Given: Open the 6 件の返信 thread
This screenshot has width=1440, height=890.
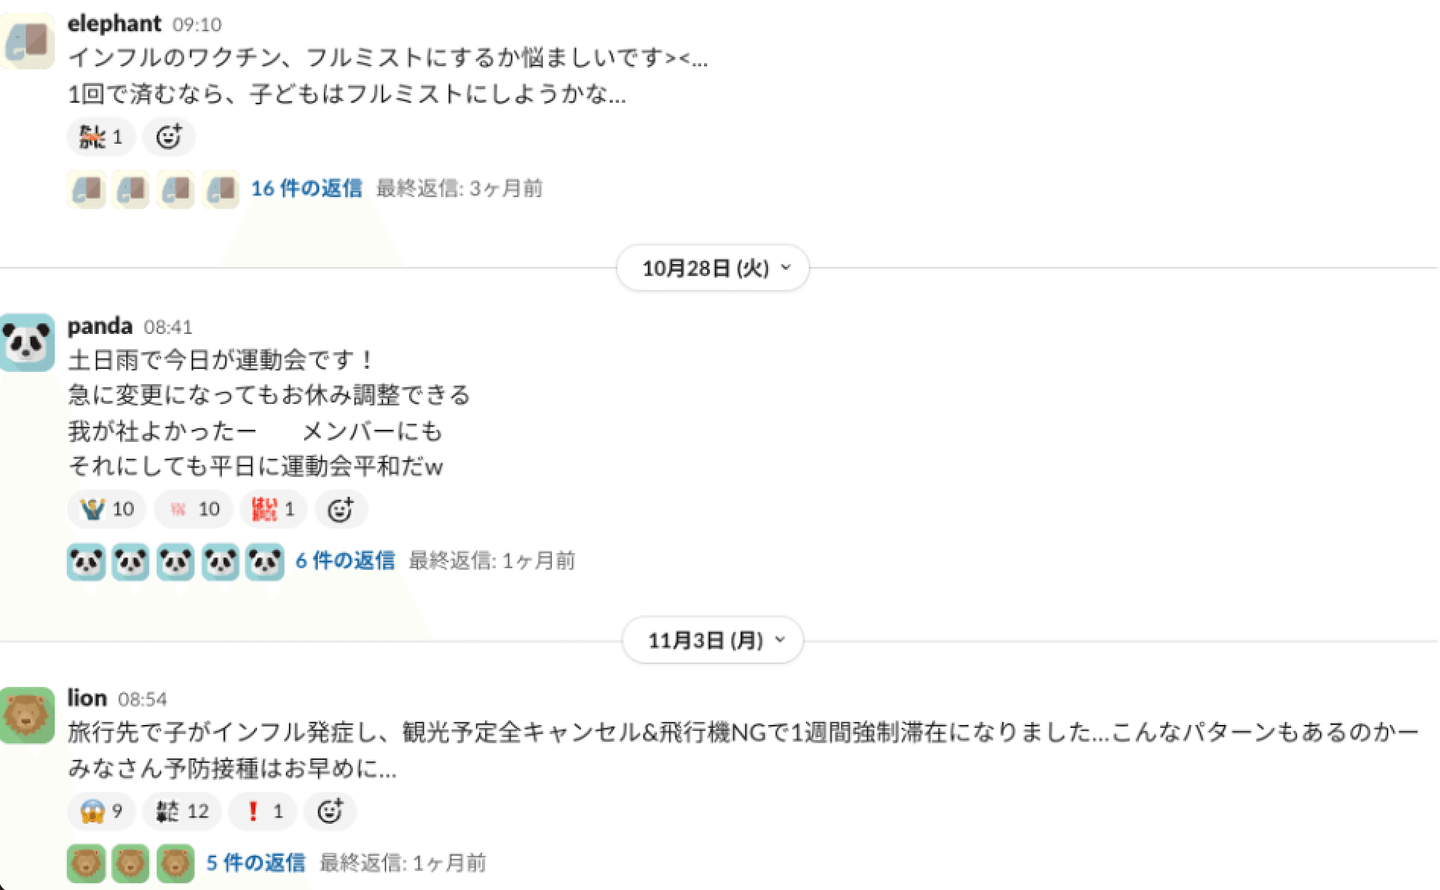Looking at the screenshot, I should (345, 561).
